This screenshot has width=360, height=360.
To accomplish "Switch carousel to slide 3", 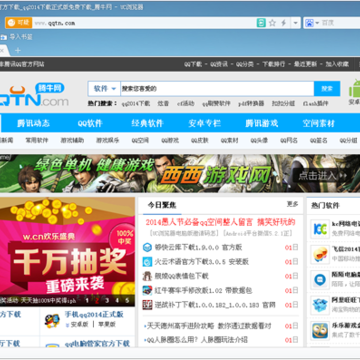I will click(x=107, y=300).
